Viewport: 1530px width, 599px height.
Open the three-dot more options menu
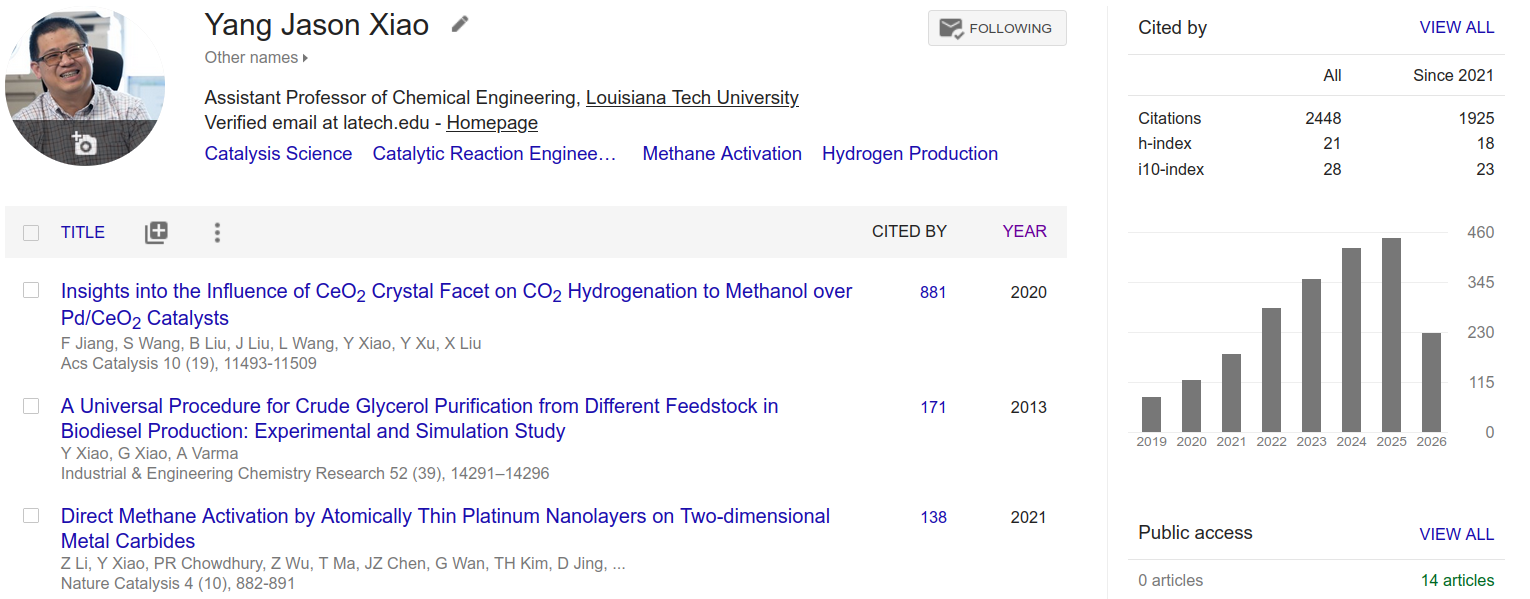coord(217,232)
